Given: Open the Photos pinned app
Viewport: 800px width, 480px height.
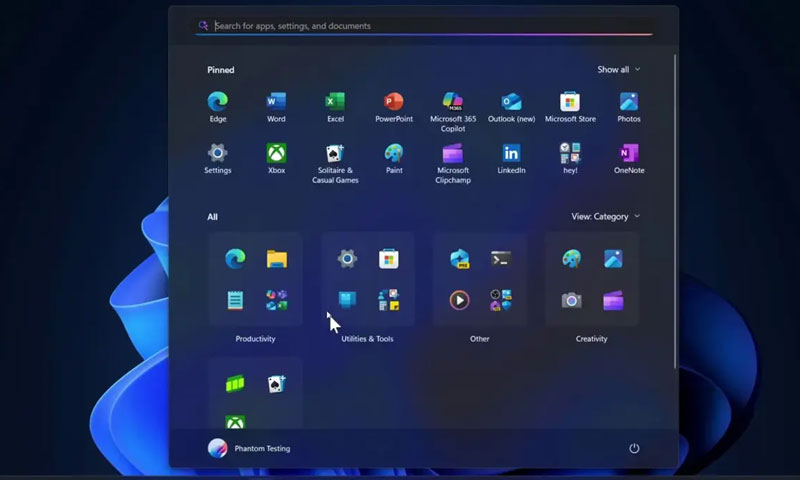Looking at the screenshot, I should click(629, 107).
